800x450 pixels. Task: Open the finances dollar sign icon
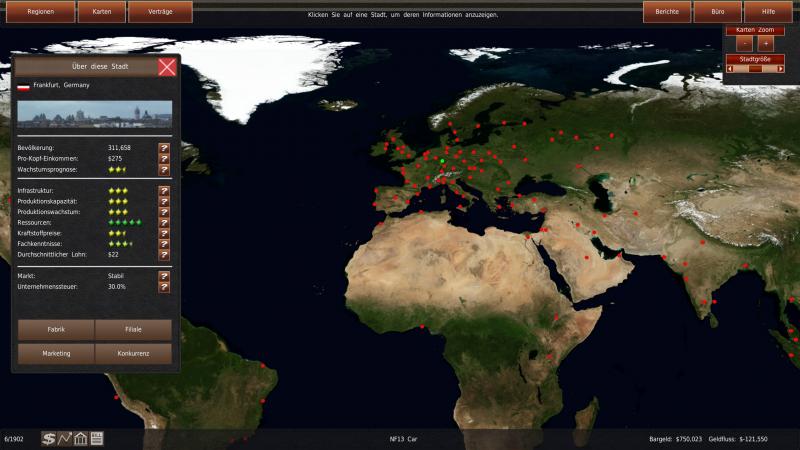(x=48, y=438)
